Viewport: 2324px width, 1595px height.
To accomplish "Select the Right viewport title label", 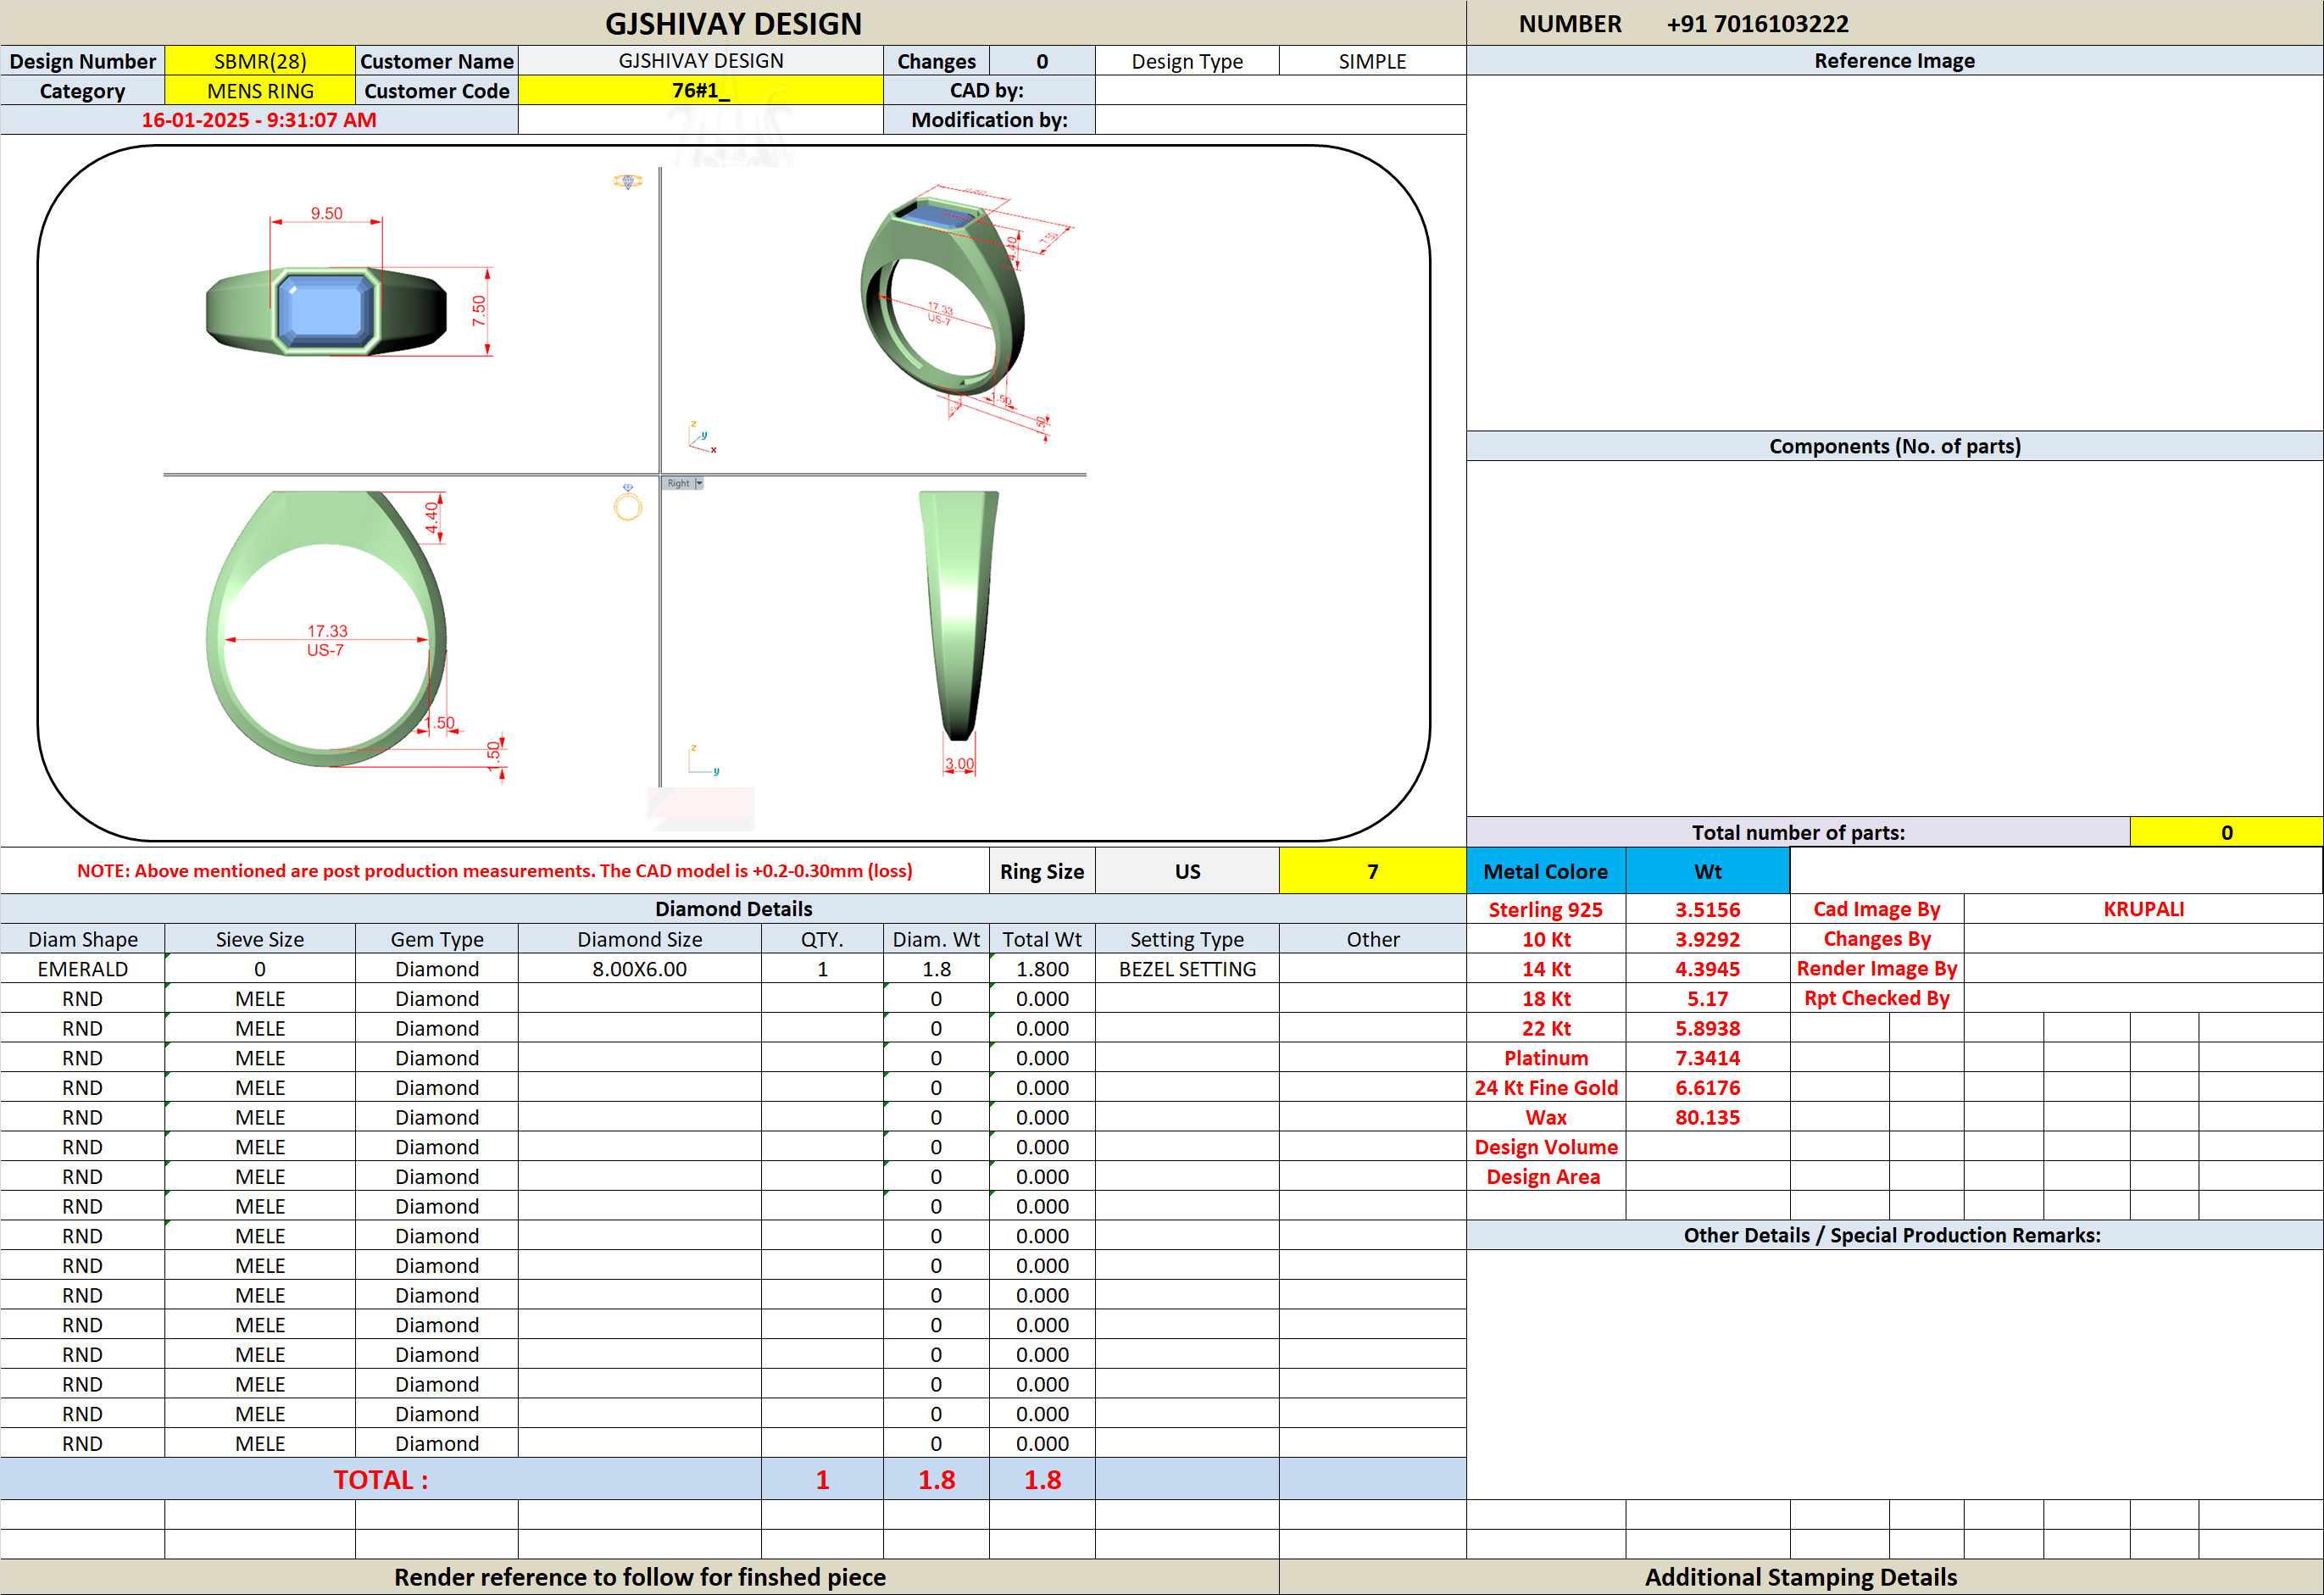I will [678, 483].
